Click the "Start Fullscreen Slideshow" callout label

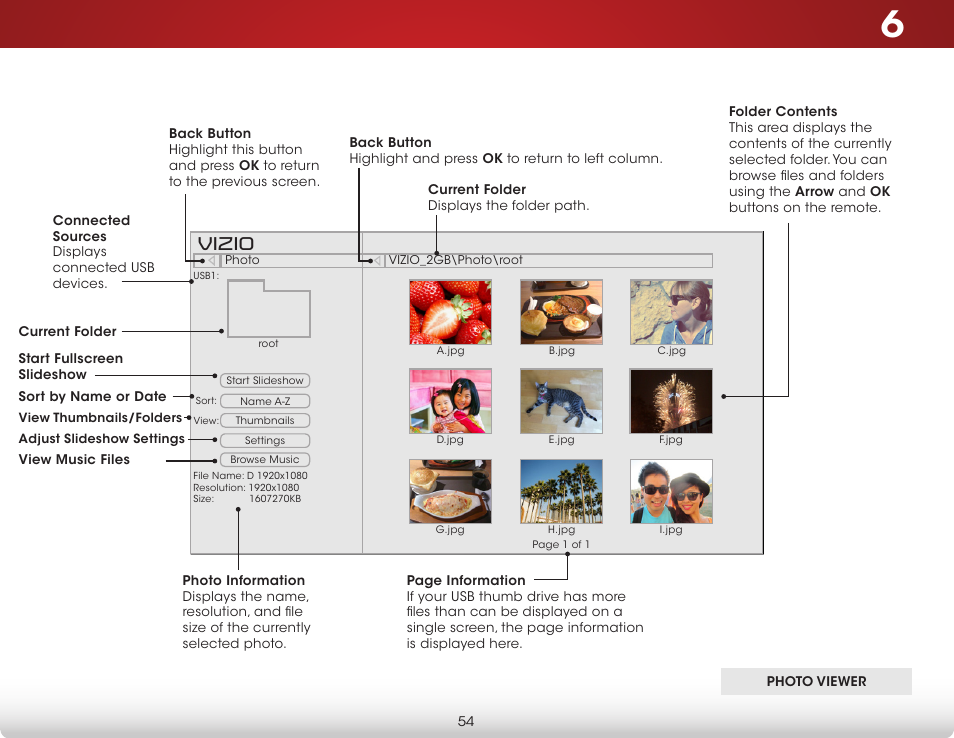(71, 366)
